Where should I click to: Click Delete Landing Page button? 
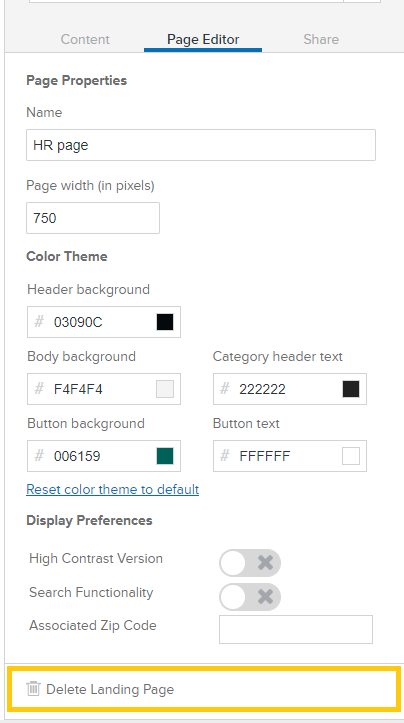(x=202, y=689)
